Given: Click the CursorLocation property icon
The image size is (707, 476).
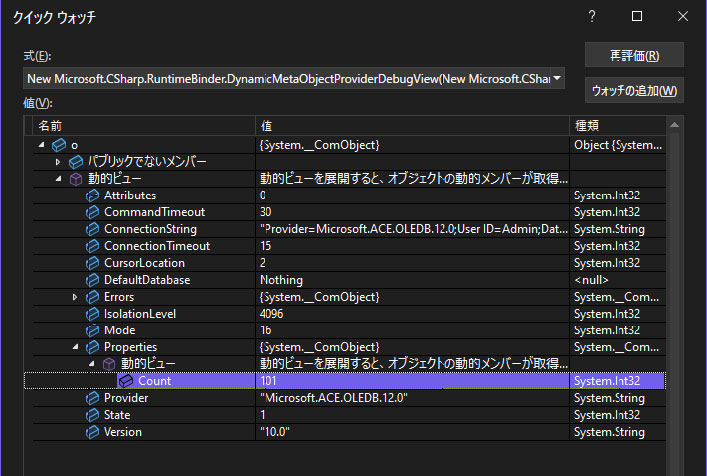Looking at the screenshot, I should click(92, 263).
